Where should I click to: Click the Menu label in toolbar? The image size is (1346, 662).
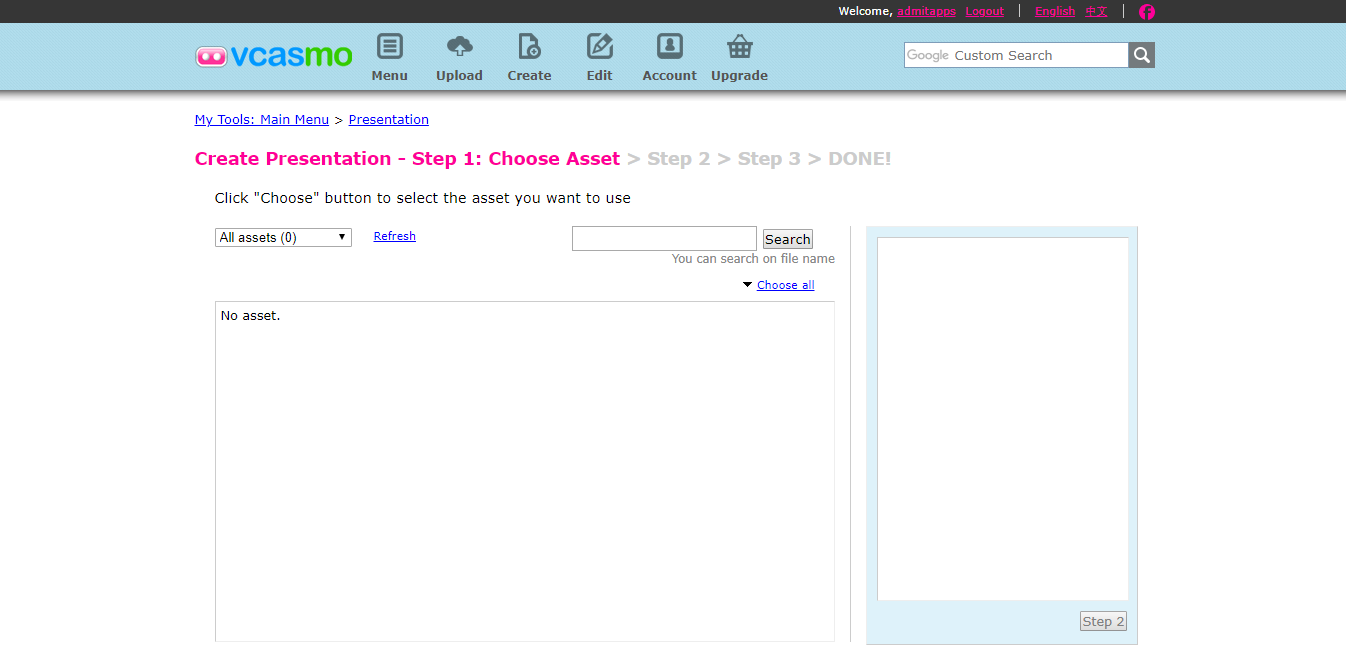pyautogui.click(x=389, y=76)
